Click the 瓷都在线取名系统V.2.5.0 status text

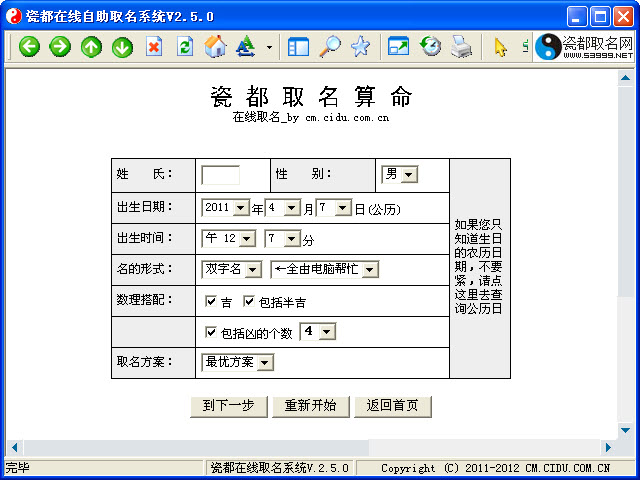(280, 468)
